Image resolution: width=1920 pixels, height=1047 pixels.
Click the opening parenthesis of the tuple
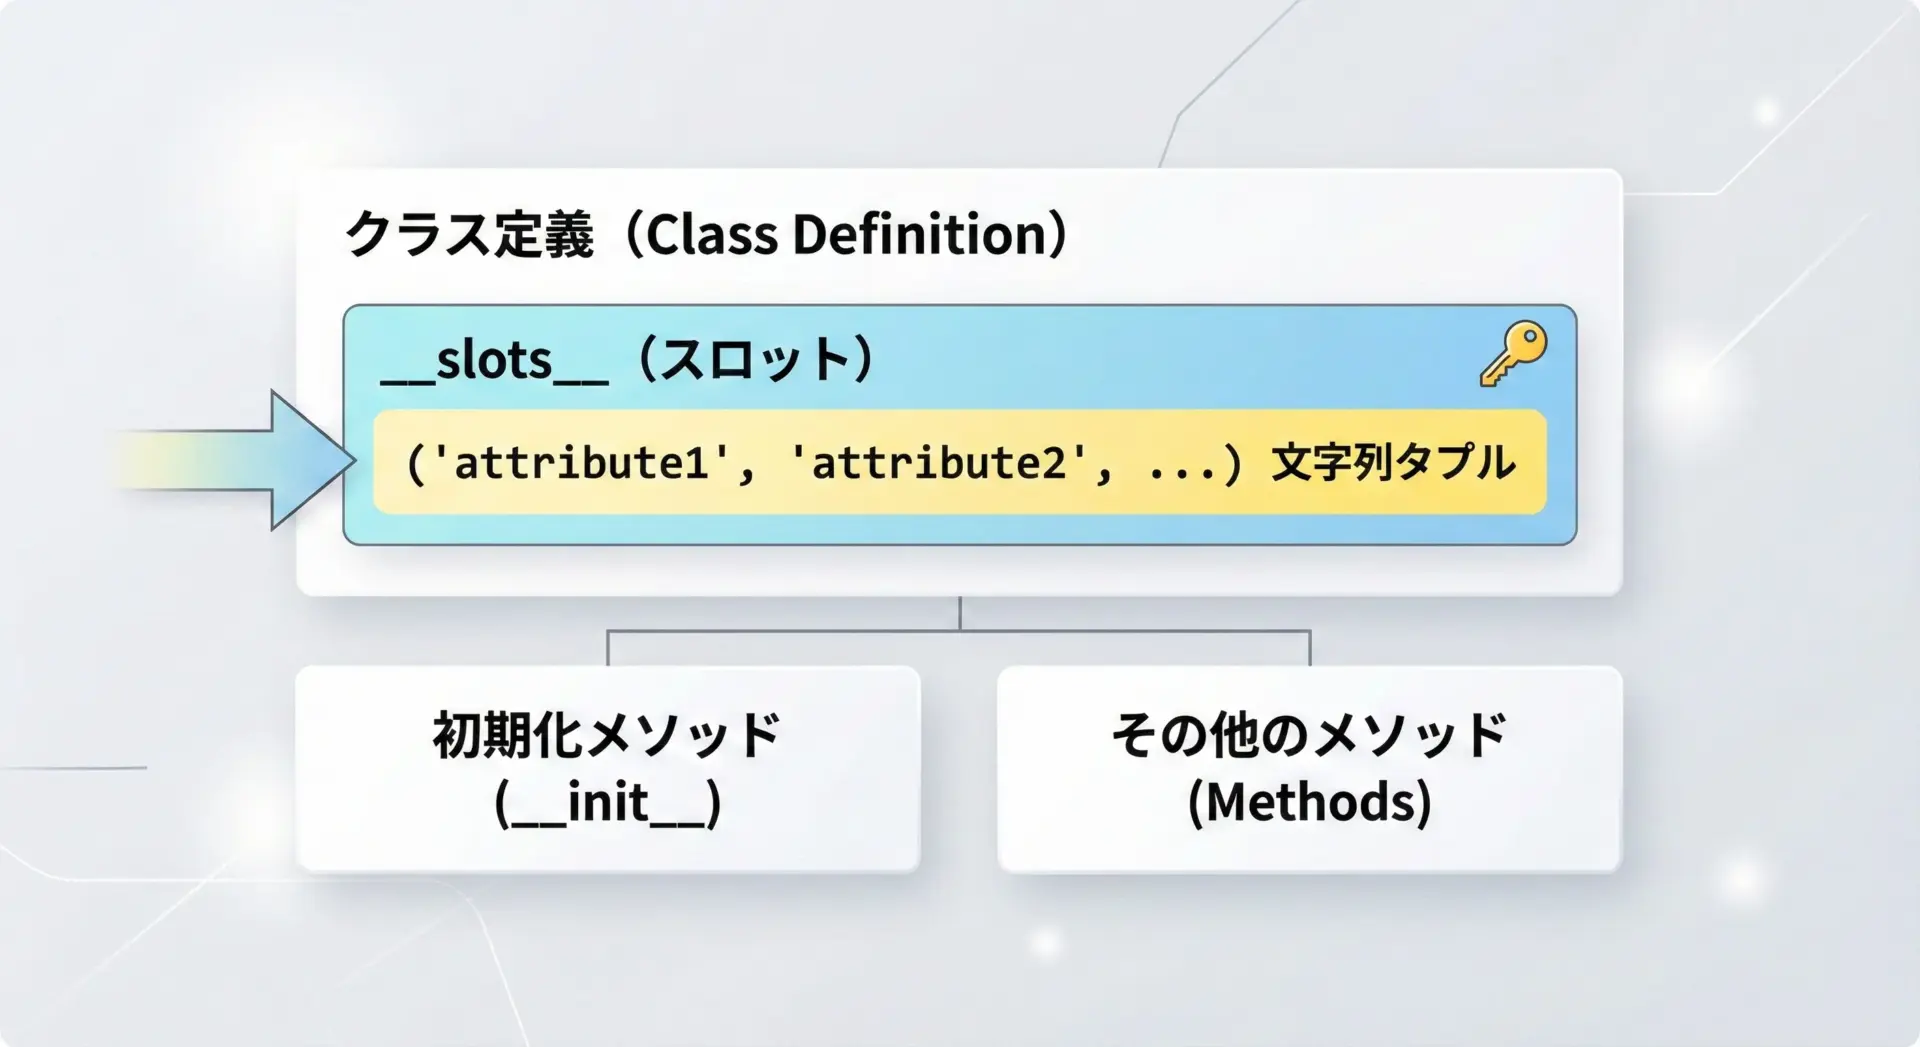tap(415, 464)
